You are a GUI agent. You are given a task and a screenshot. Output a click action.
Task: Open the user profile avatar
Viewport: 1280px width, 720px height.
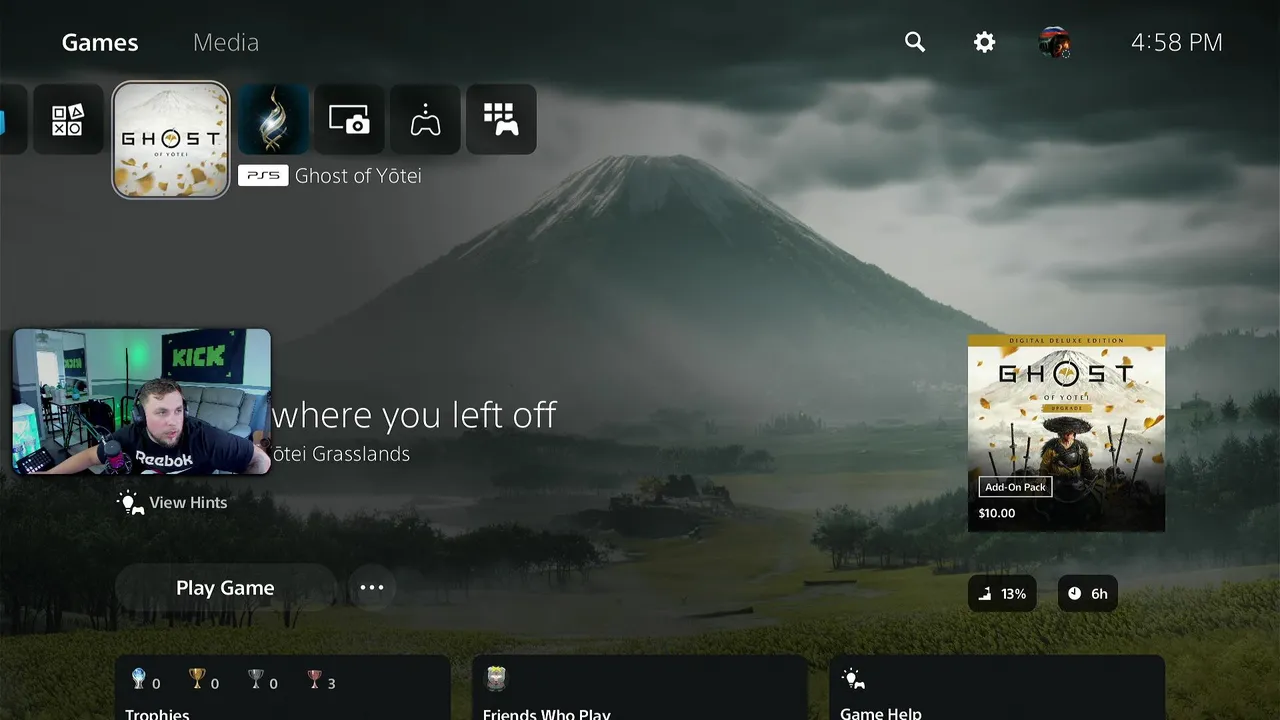click(1054, 43)
